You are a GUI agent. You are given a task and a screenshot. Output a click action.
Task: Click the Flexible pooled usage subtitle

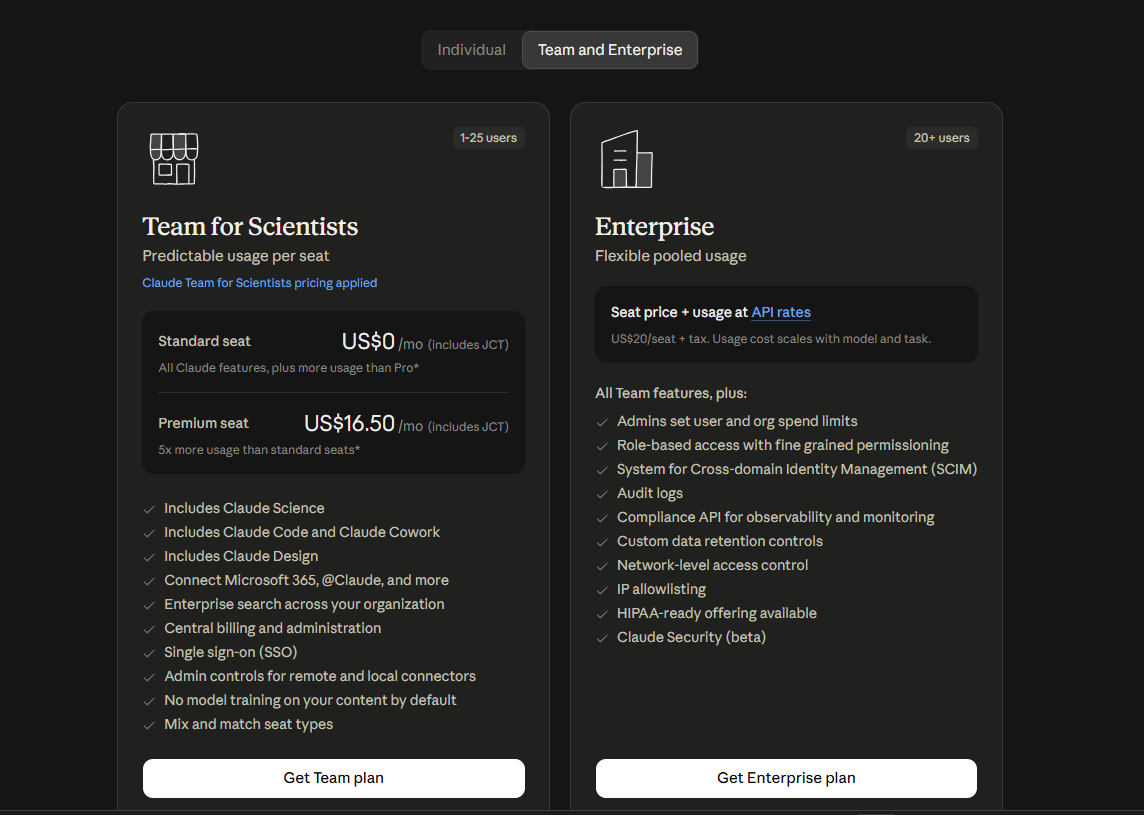[670, 256]
